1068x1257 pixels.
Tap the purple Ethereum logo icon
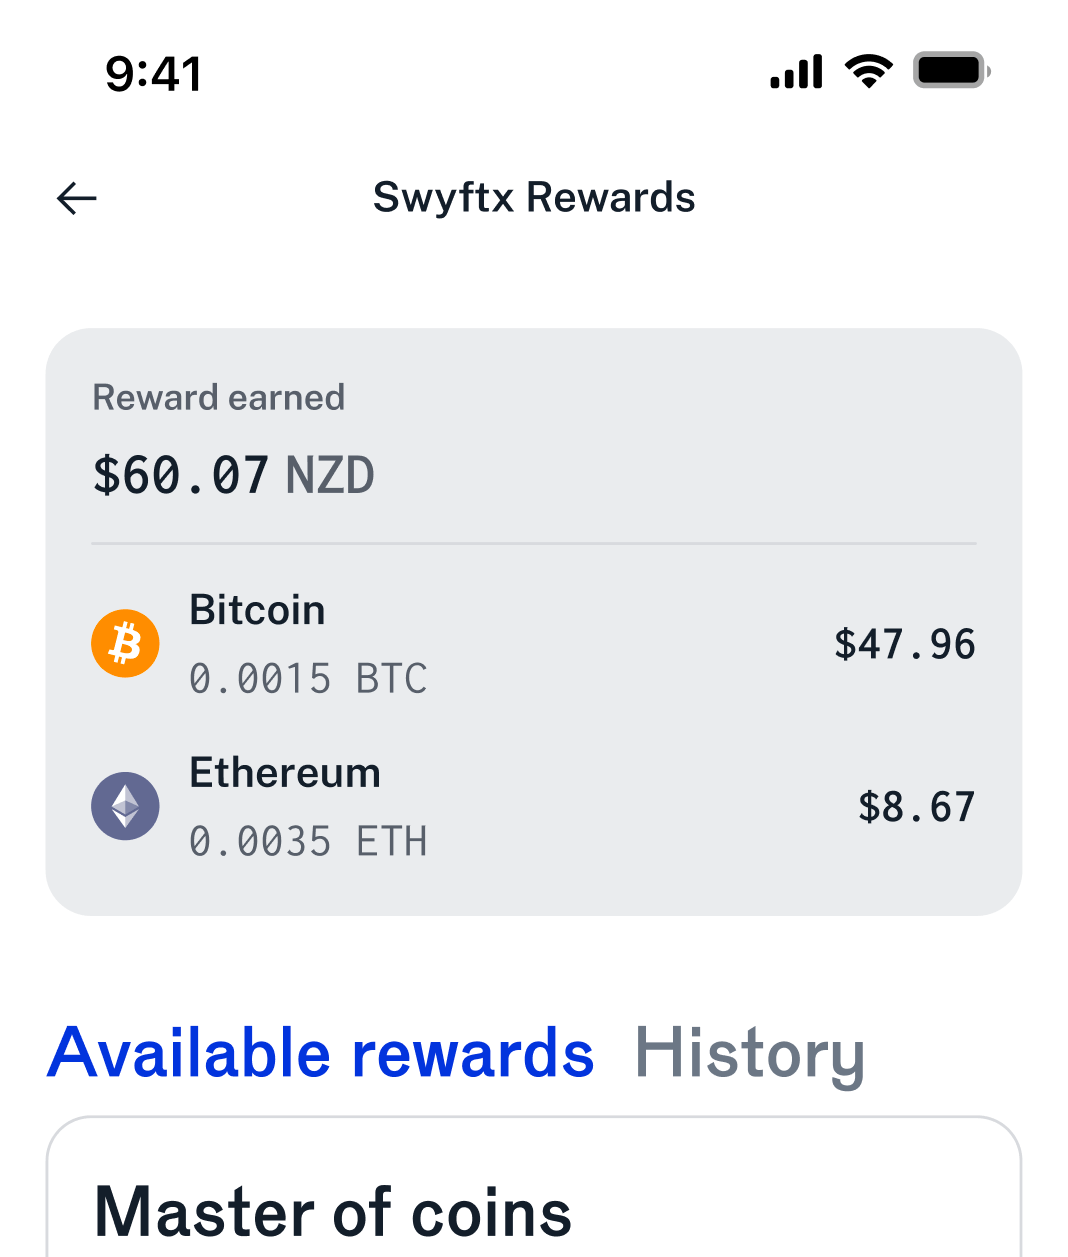click(125, 806)
